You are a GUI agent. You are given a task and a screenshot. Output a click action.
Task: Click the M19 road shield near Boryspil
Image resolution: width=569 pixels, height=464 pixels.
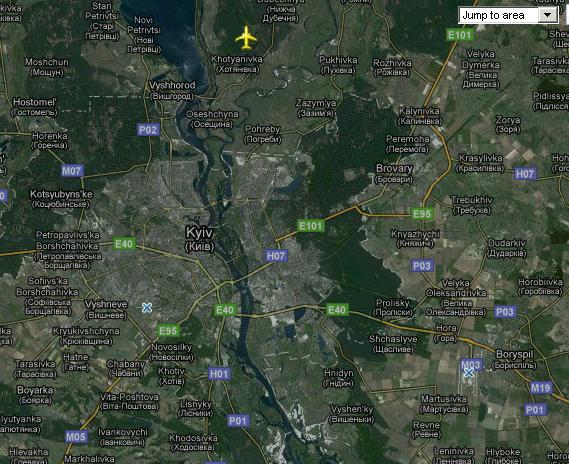tap(541, 388)
